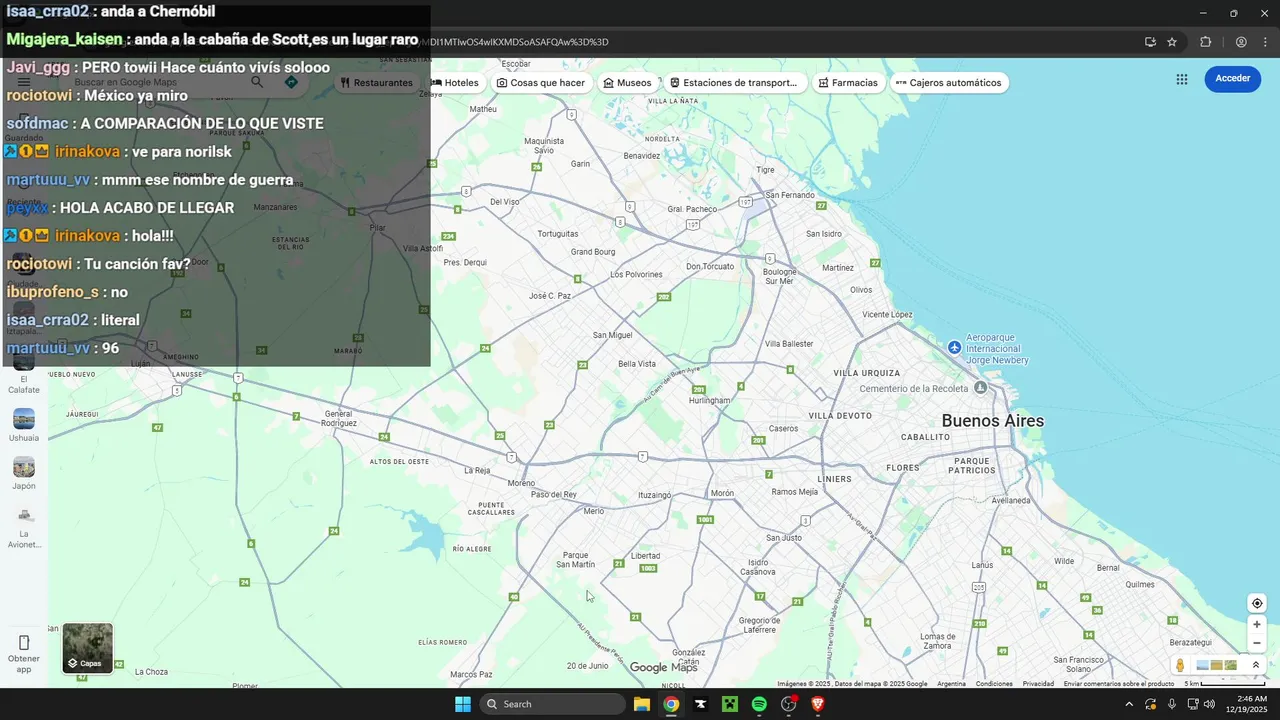This screenshot has width=1280, height=720.
Task: Open the Condiciones footer link
Action: [x=994, y=684]
